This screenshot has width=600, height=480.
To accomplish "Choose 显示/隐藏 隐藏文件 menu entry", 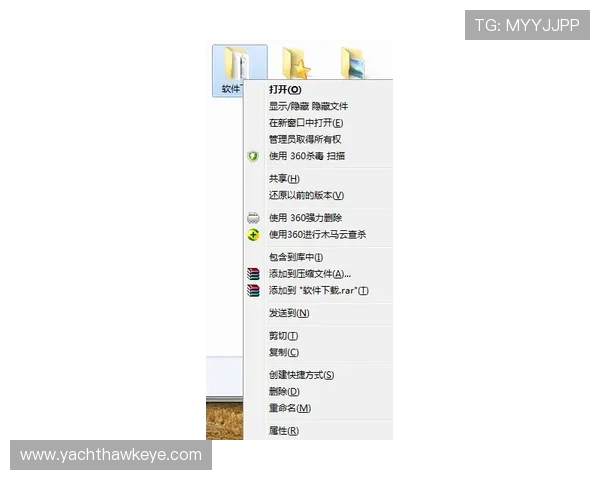I will click(308, 106).
